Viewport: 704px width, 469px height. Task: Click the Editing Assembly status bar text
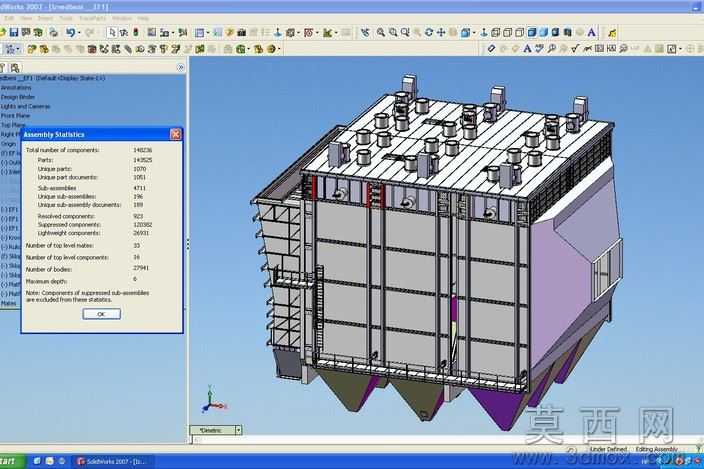coord(656,449)
